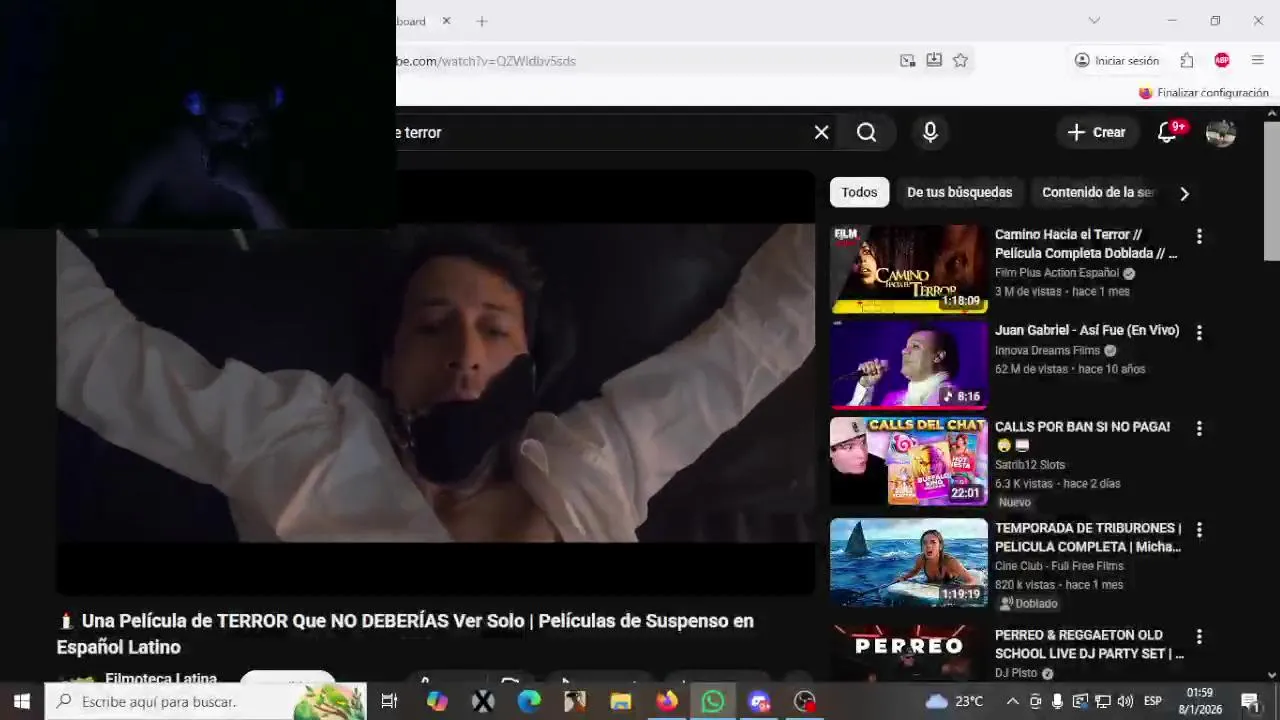
Task: Open the weather 23°C widget
Action: [954, 701]
